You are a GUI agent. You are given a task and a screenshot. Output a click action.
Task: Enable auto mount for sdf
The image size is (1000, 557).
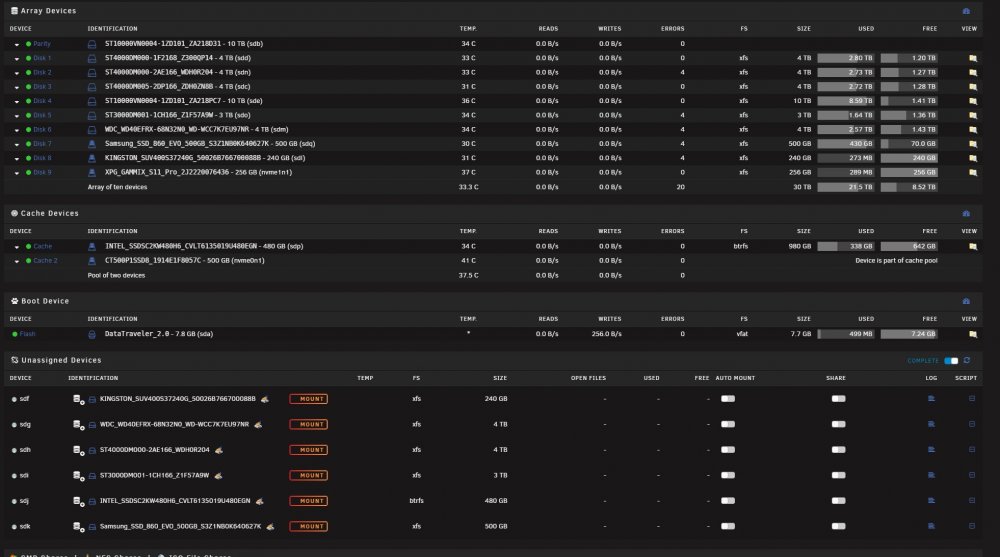coord(728,399)
